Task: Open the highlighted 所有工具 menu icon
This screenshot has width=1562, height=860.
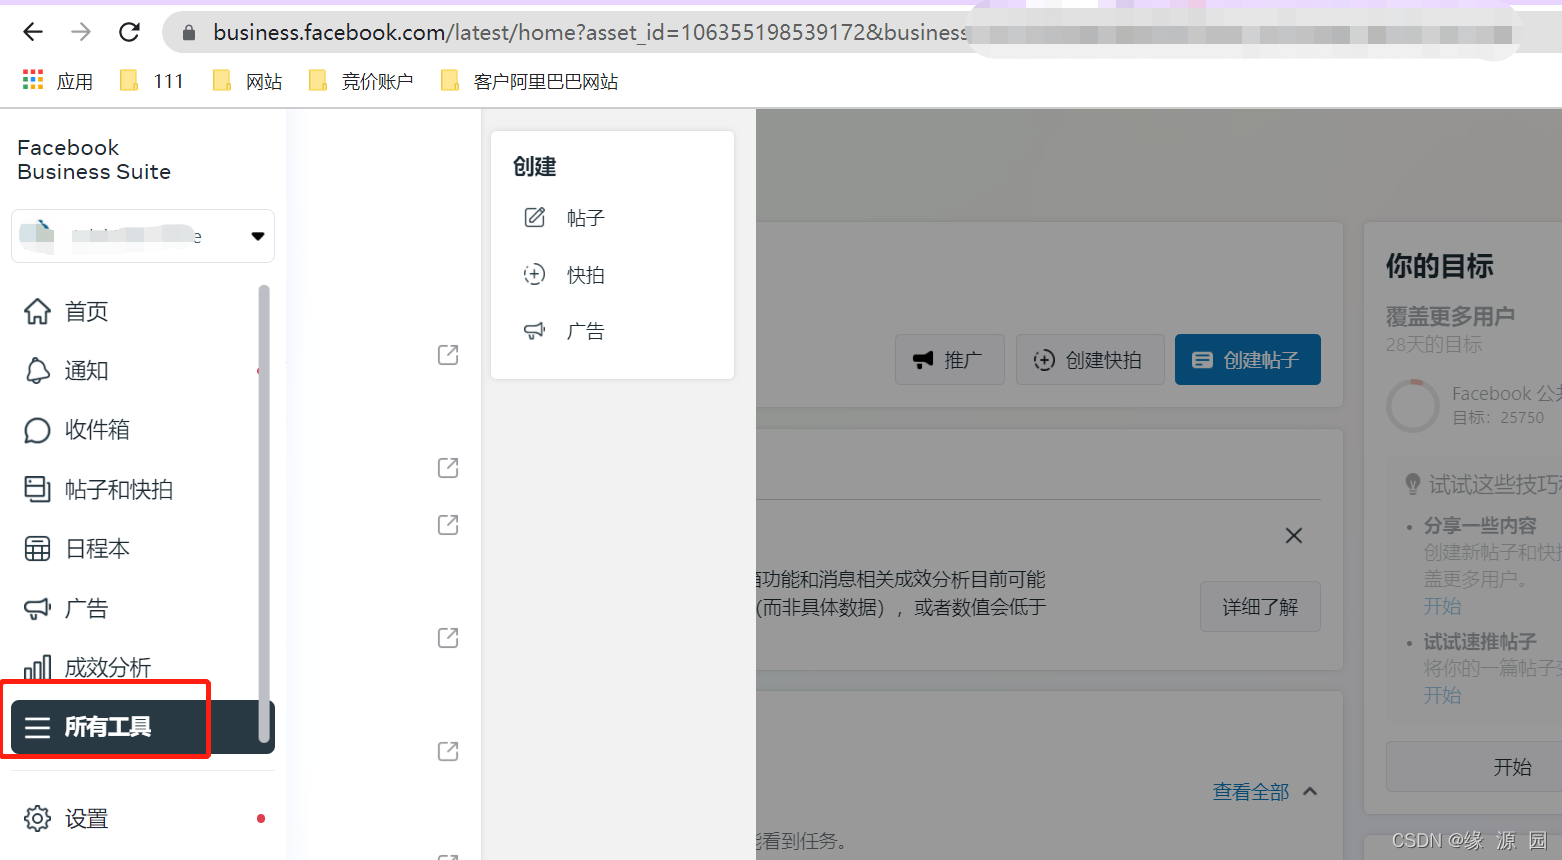Action: [37, 727]
